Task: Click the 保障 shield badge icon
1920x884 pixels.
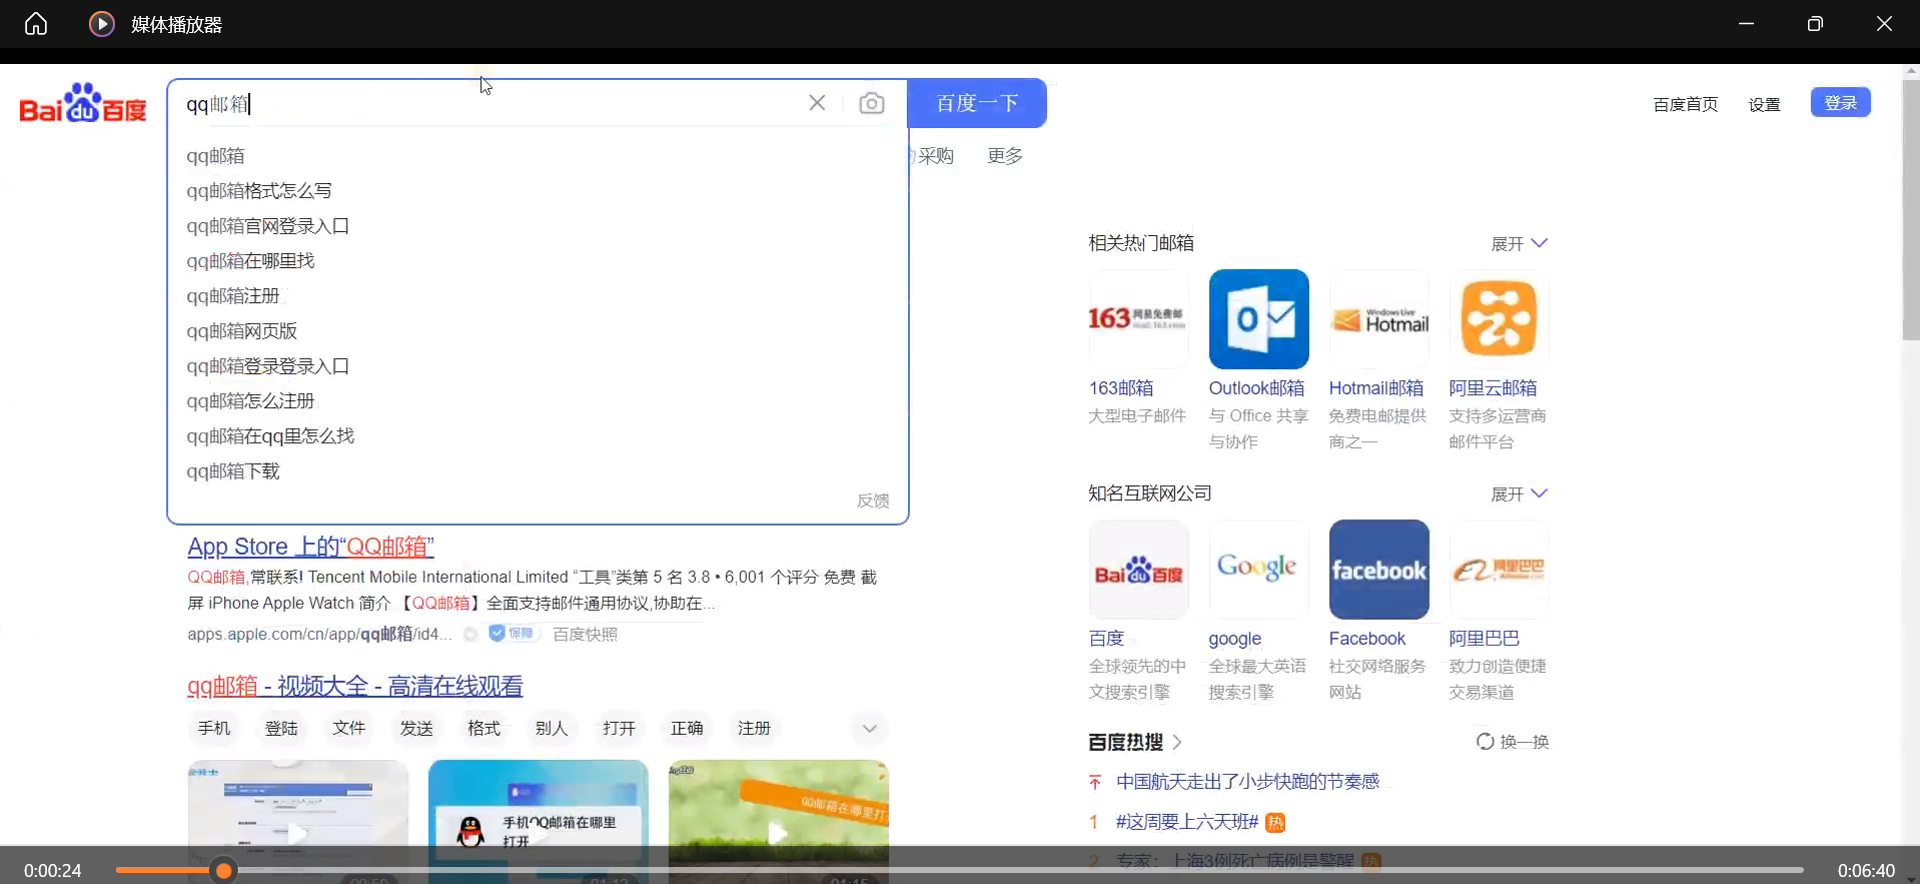Action: (x=513, y=633)
